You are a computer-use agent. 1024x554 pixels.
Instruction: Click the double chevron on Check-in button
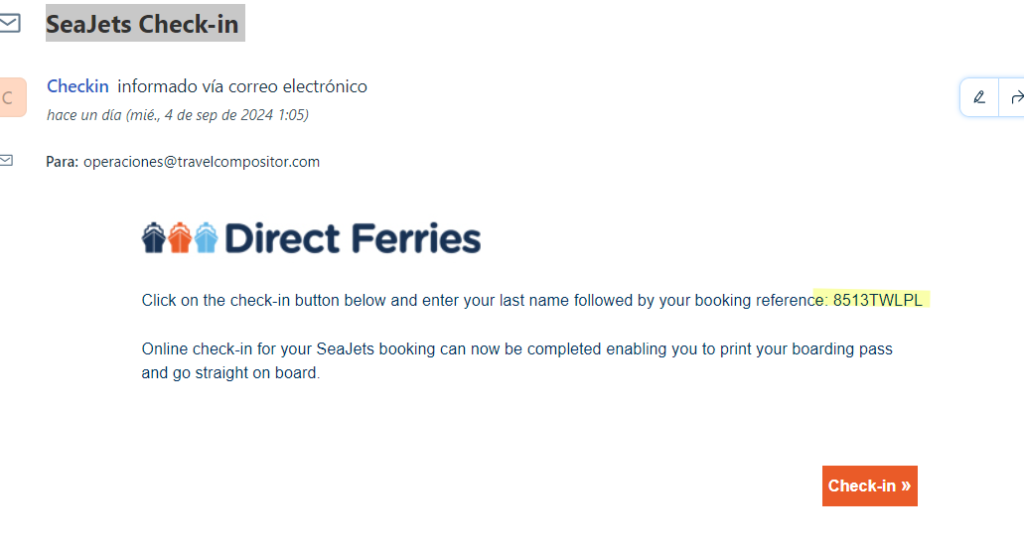[905, 486]
